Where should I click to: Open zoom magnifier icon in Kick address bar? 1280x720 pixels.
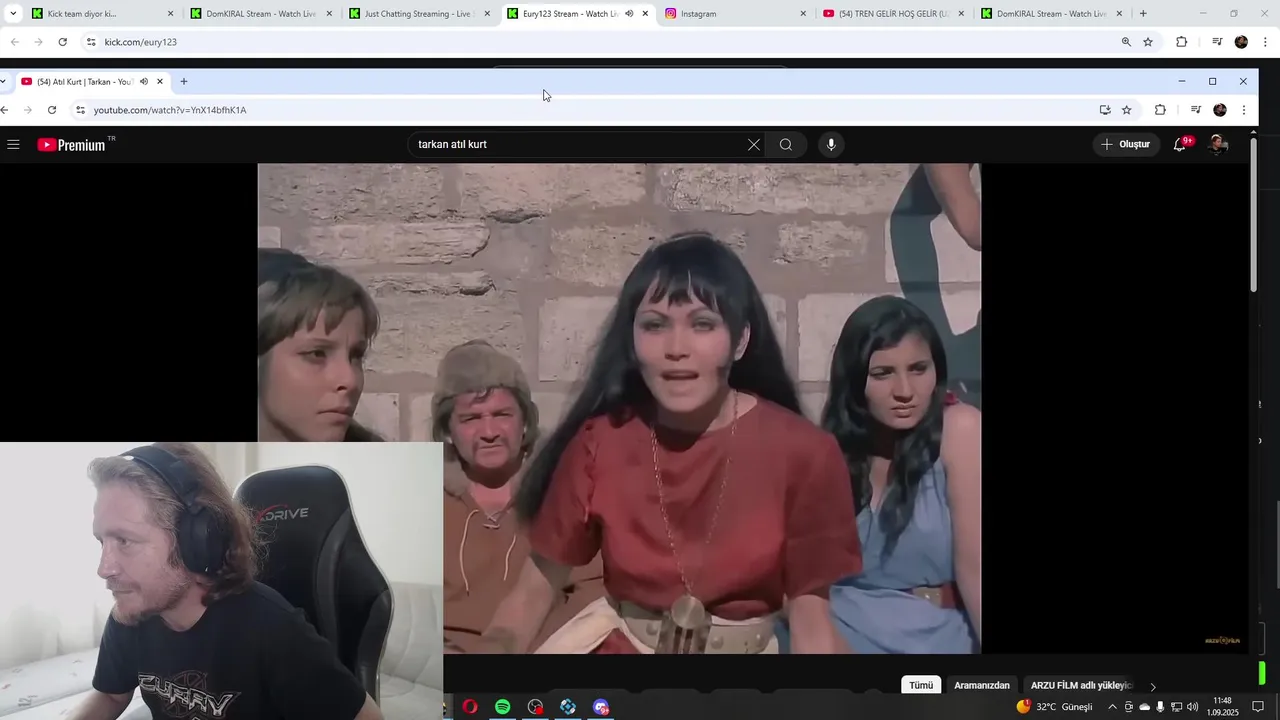(x=1126, y=42)
